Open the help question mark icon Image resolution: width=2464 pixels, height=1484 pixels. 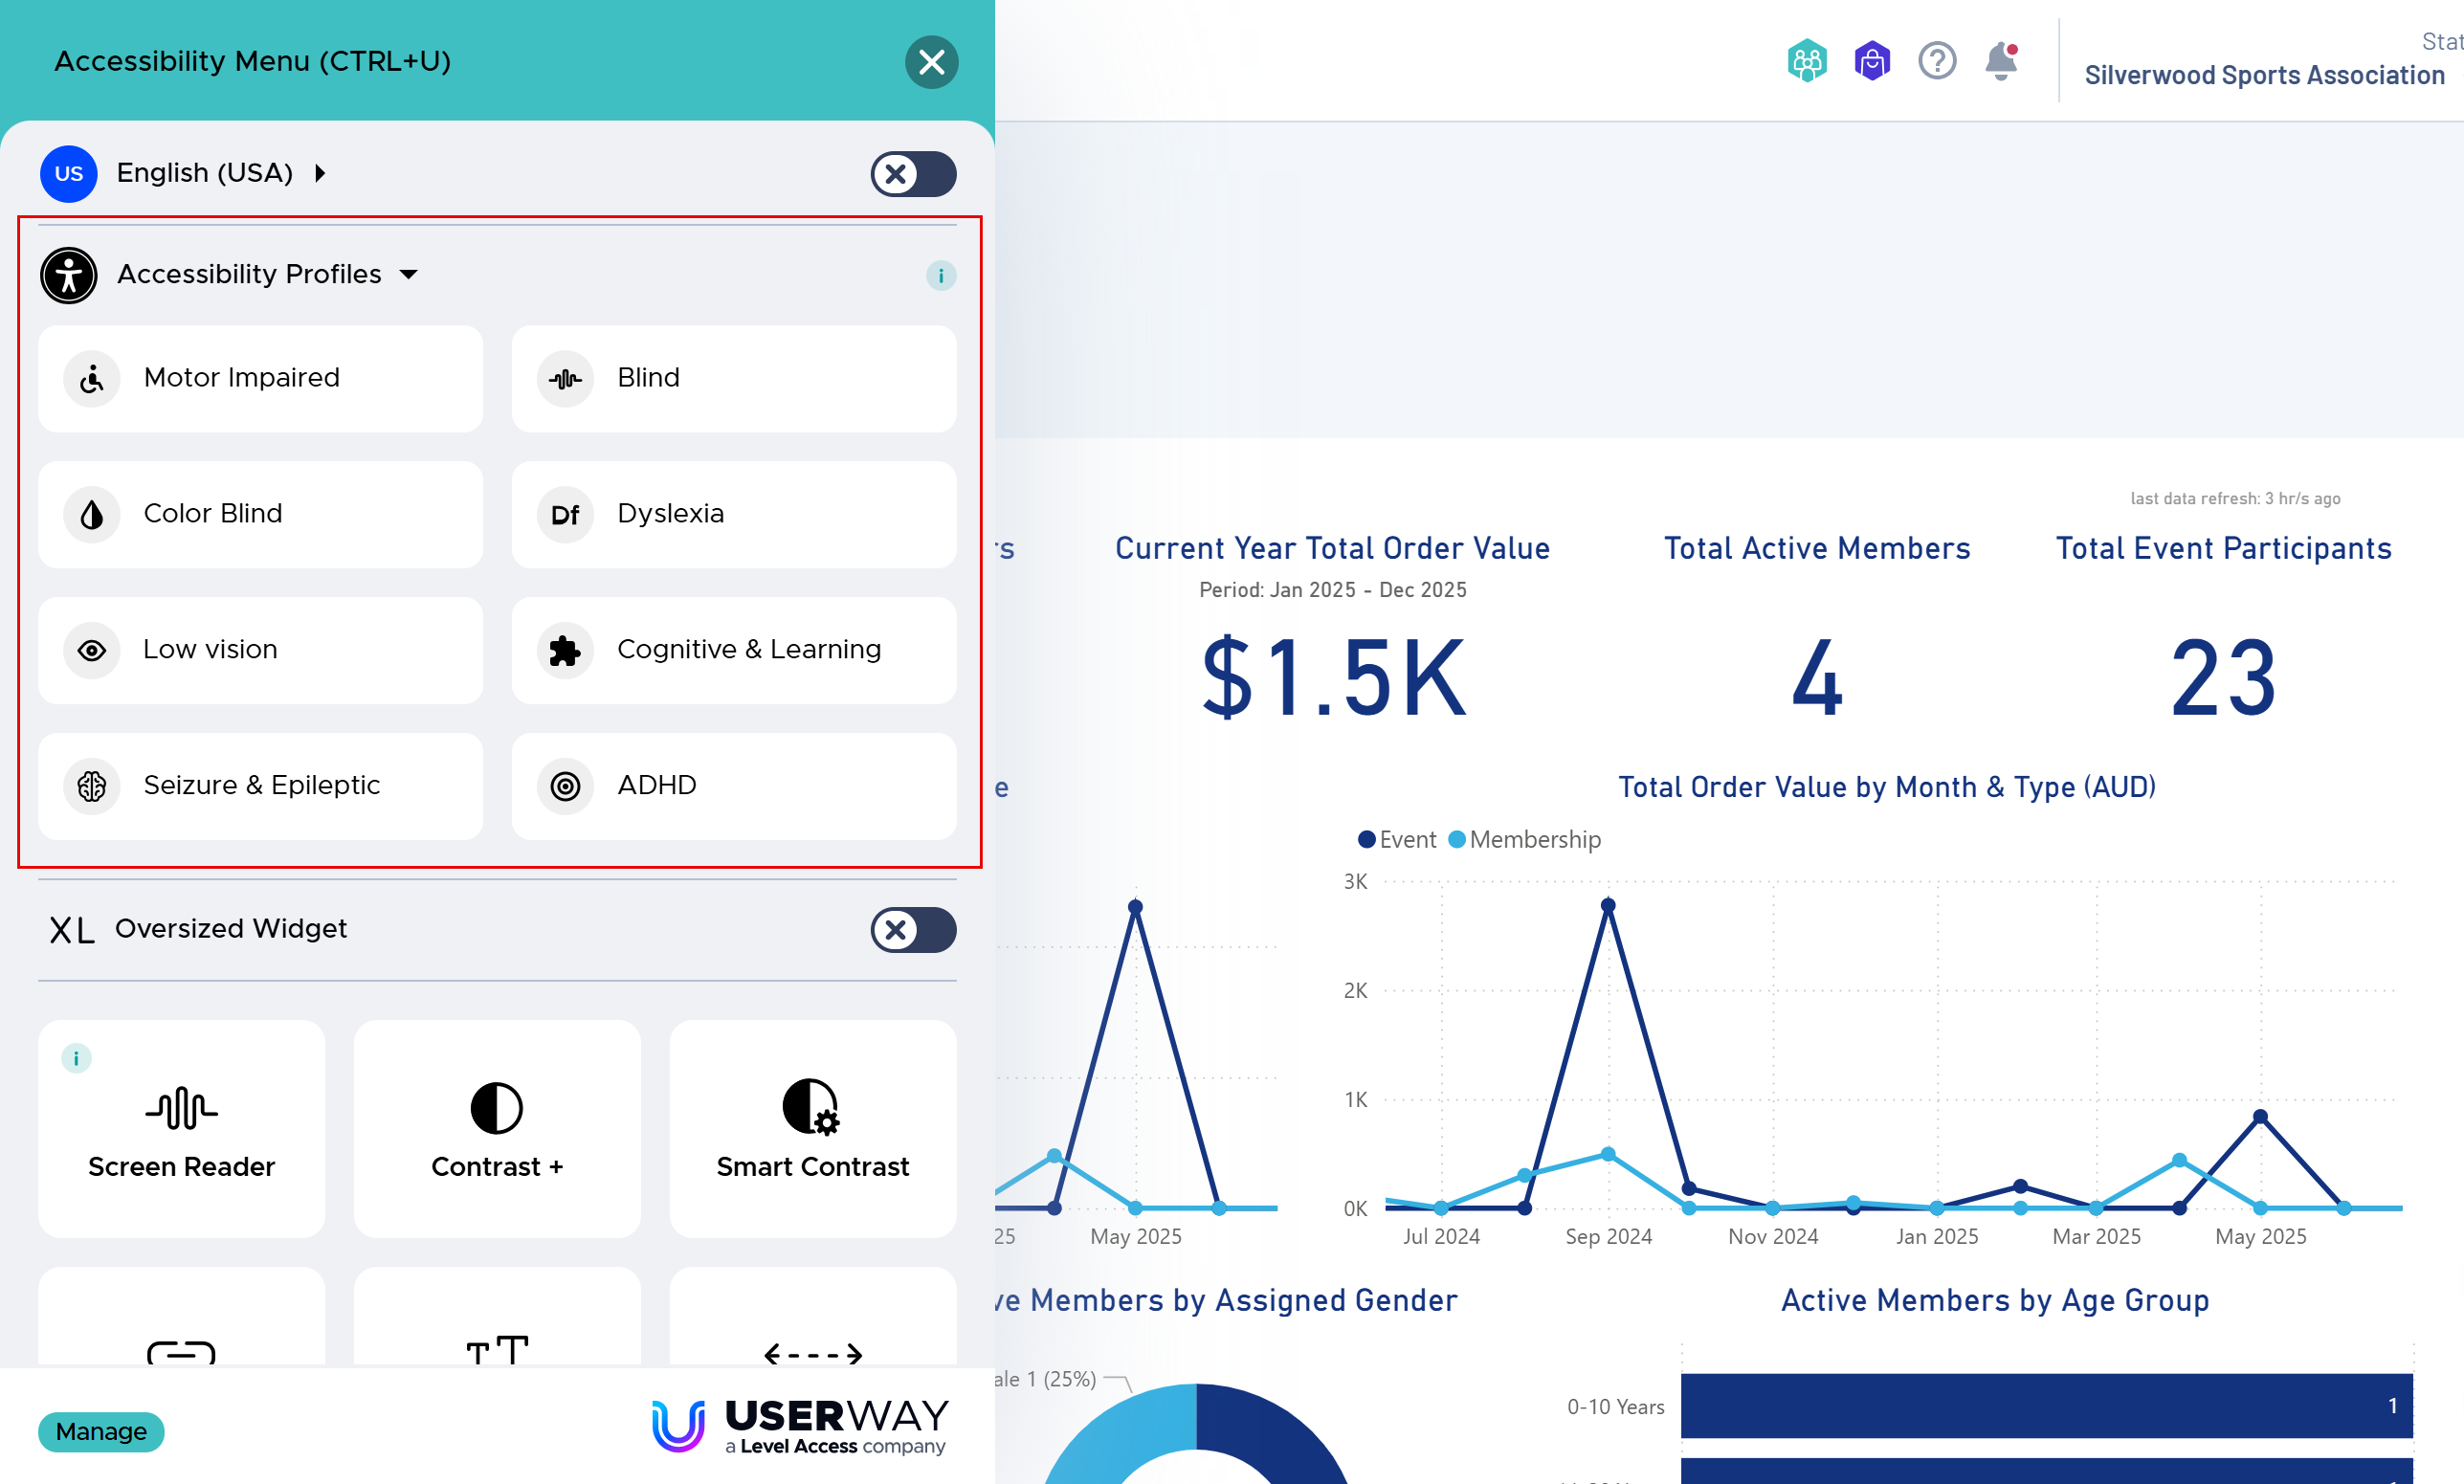click(1936, 62)
